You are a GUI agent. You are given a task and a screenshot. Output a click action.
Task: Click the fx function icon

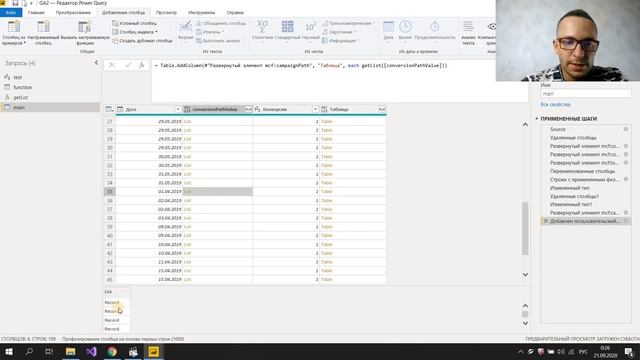tap(142, 65)
